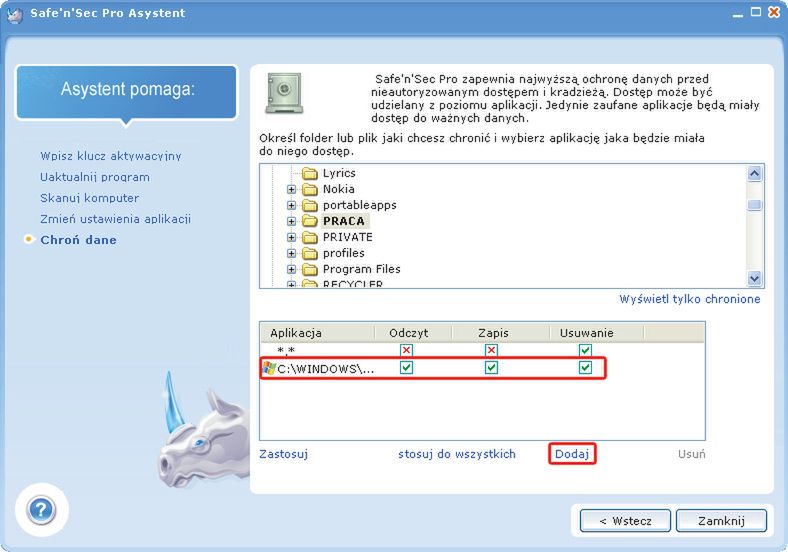Click the Odczyt column header
Screen dimensions: 788x552
413,333
